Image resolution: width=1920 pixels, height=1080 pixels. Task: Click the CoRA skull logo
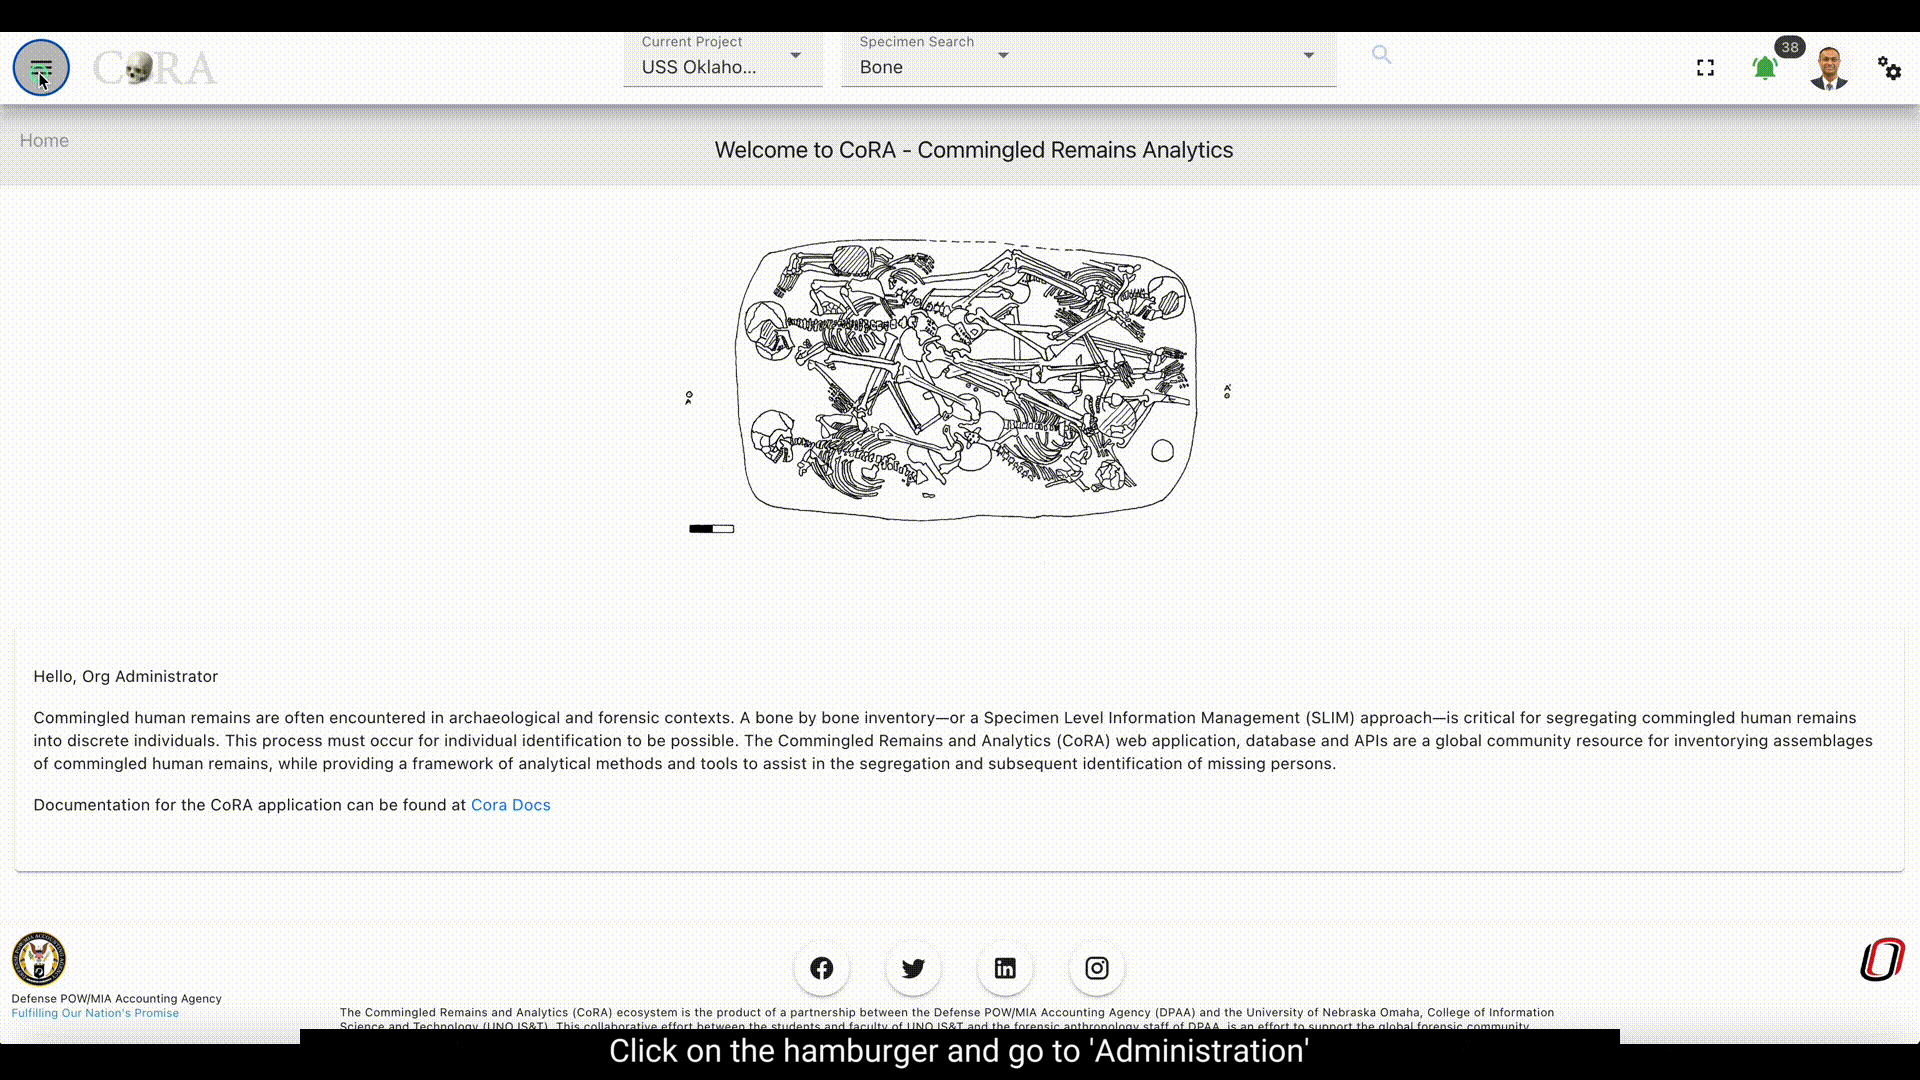click(x=155, y=68)
